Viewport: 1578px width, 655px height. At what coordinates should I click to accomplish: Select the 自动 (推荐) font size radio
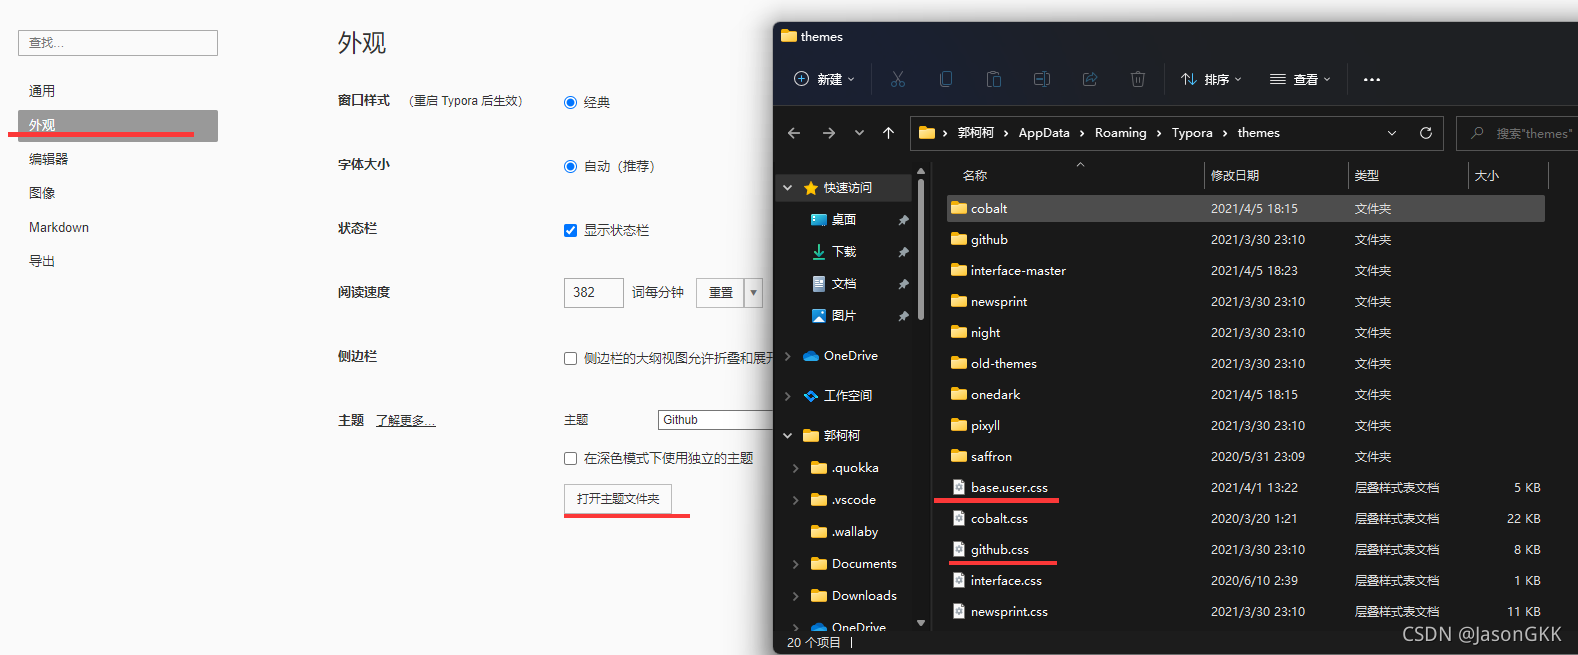(x=570, y=166)
